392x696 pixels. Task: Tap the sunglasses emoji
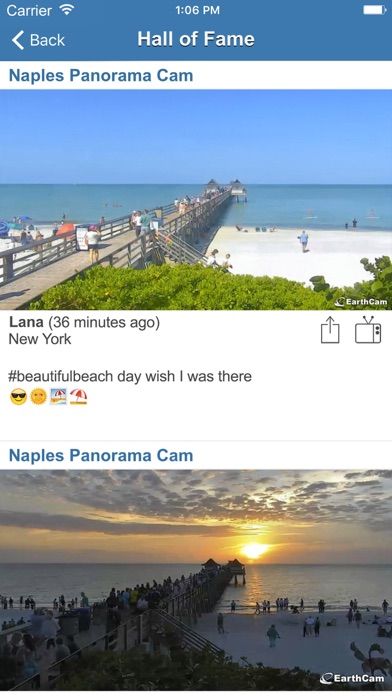tap(18, 396)
